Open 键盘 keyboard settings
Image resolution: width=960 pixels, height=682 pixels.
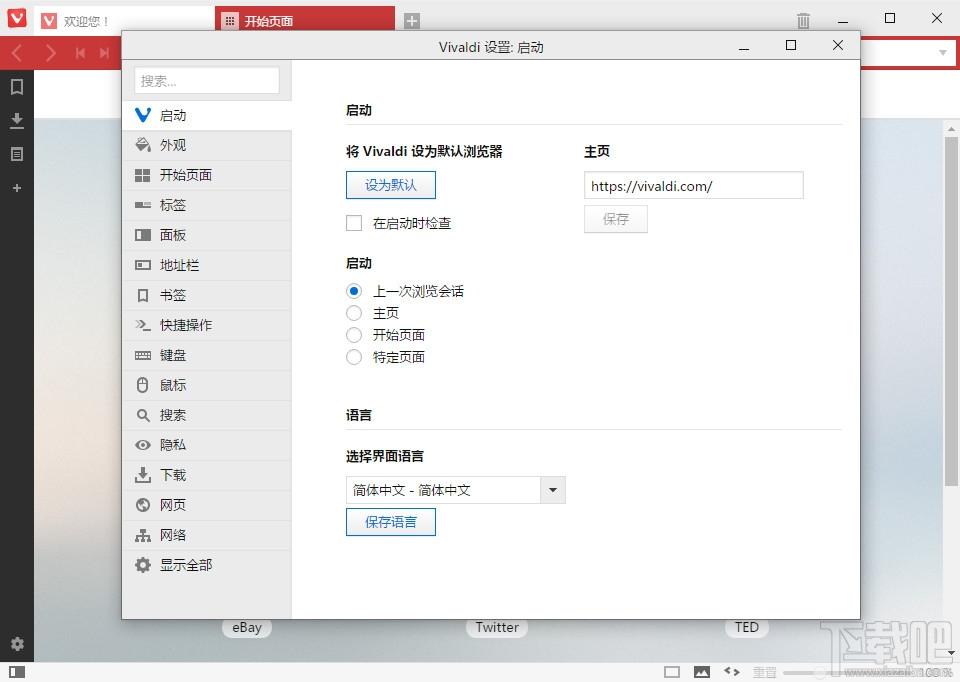click(207, 355)
